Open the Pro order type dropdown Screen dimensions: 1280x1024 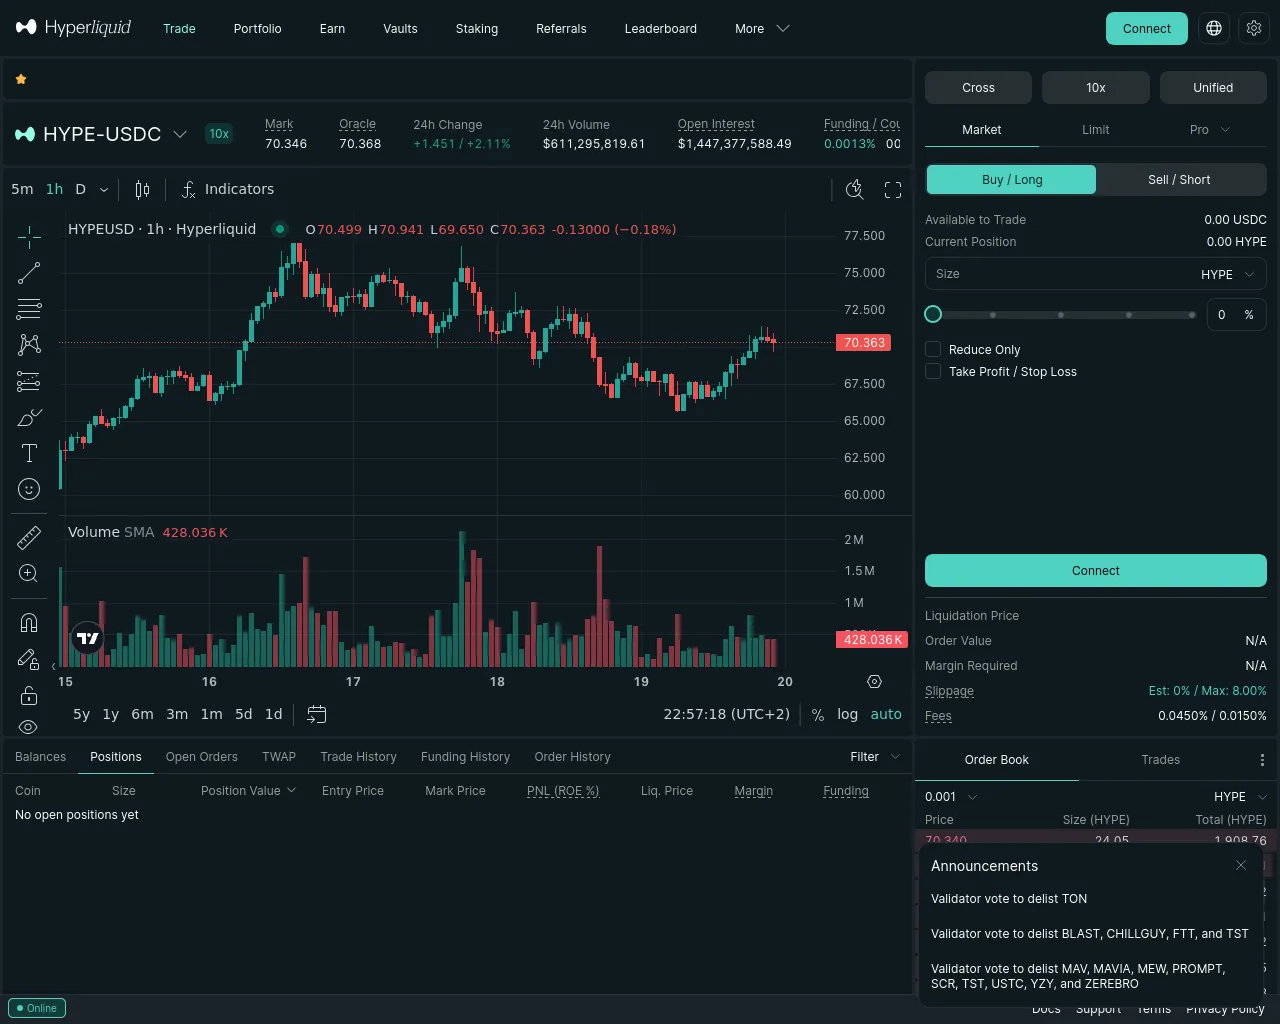[x=1209, y=130]
